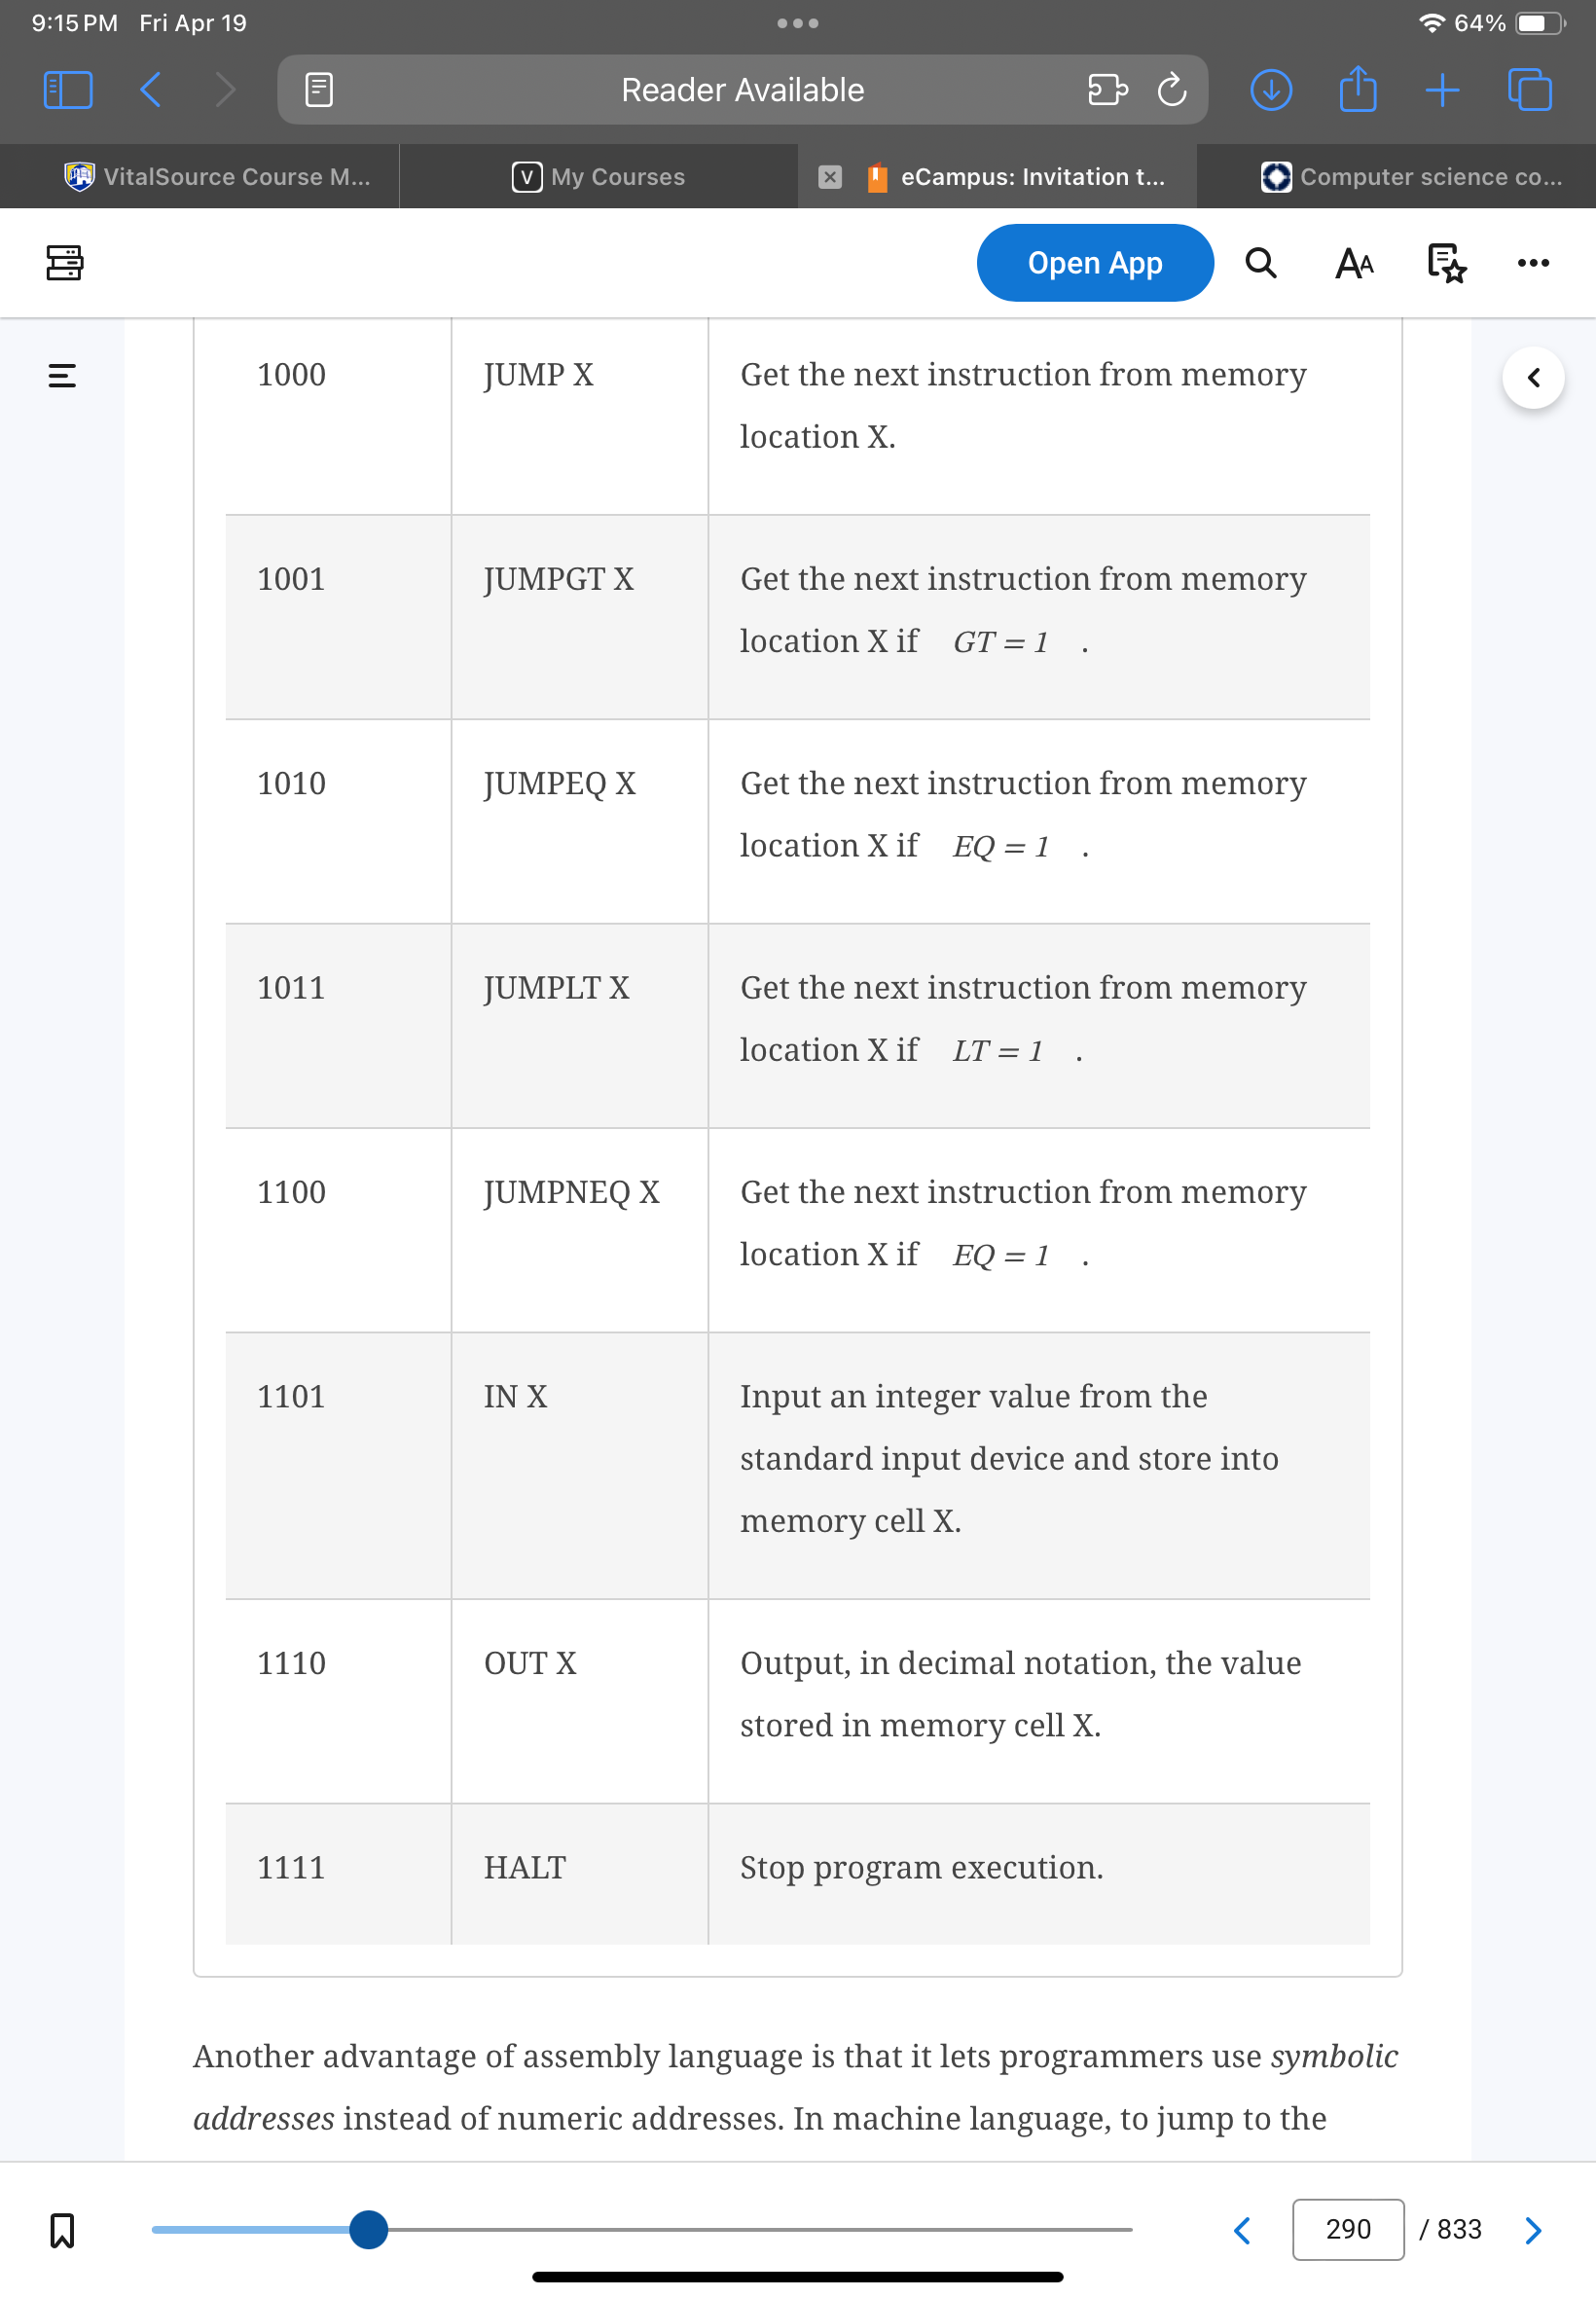
Task: Open the notebook highlights icon
Action: [x=1445, y=263]
